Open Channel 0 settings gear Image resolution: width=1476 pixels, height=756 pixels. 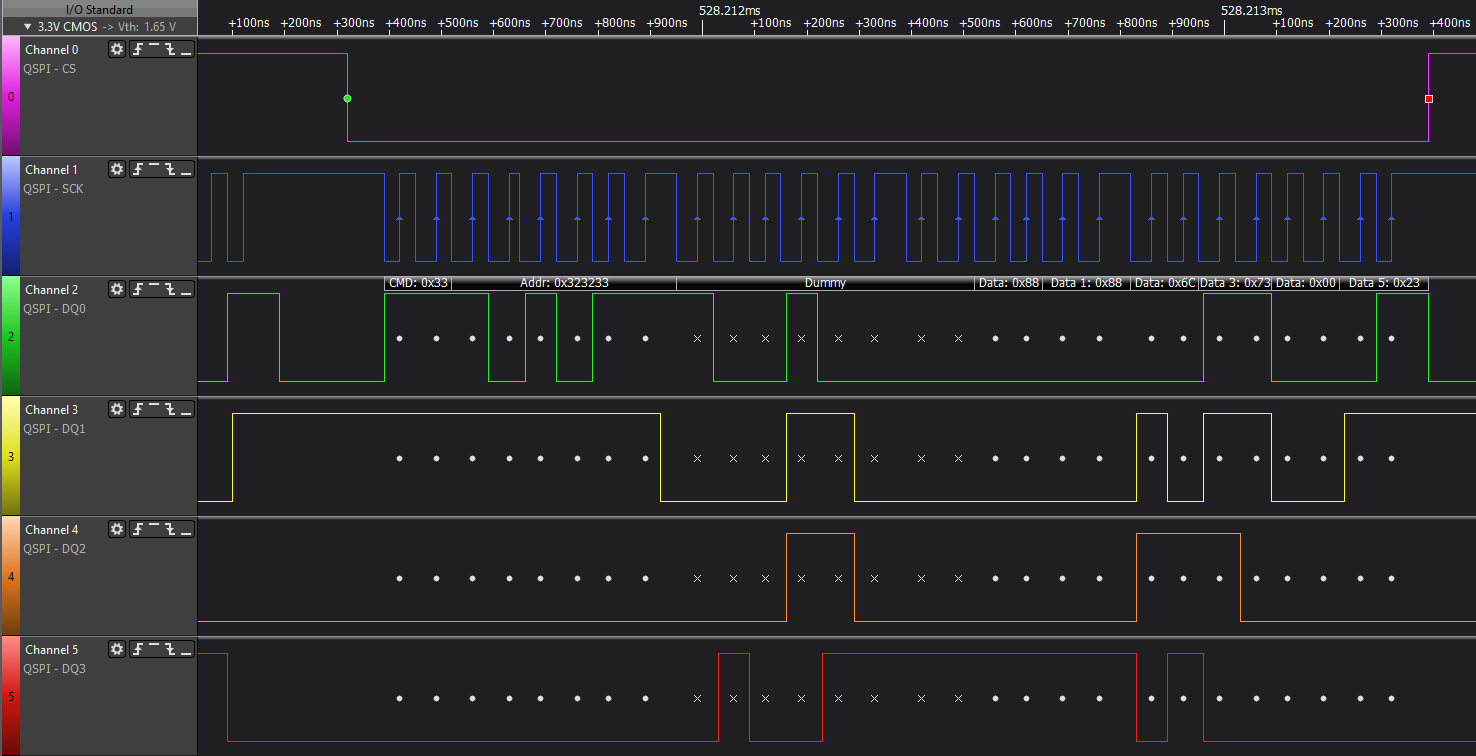click(x=117, y=50)
